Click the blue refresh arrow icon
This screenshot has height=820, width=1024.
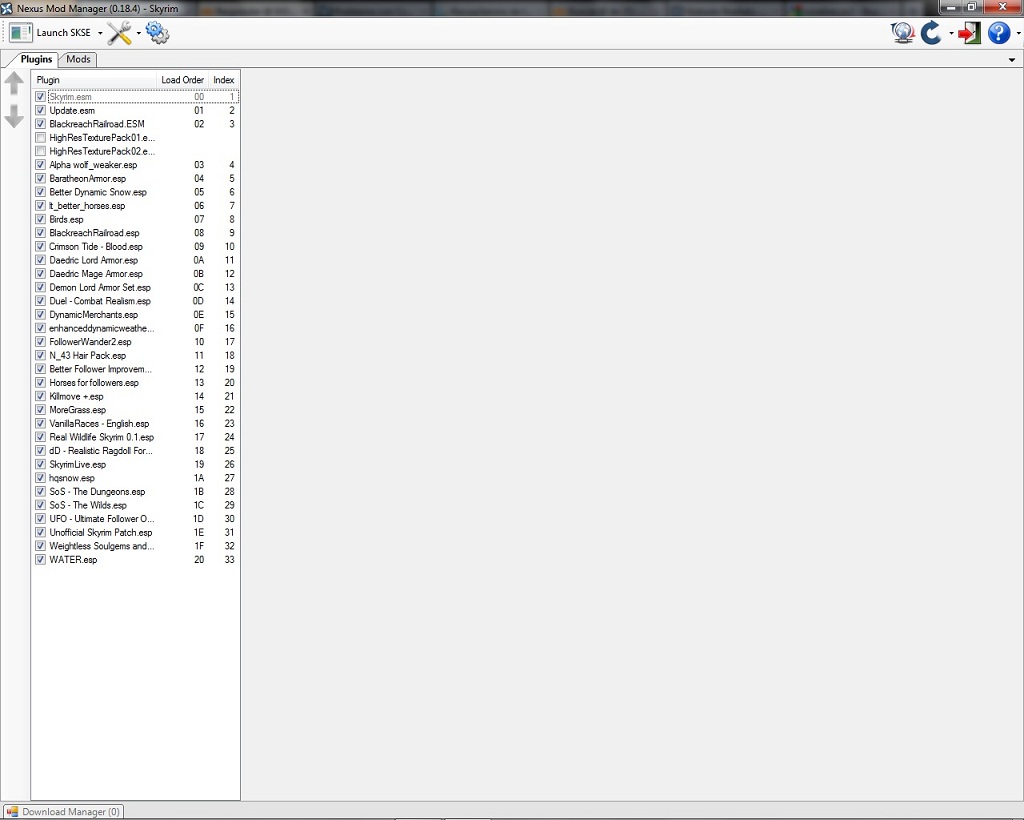click(931, 33)
